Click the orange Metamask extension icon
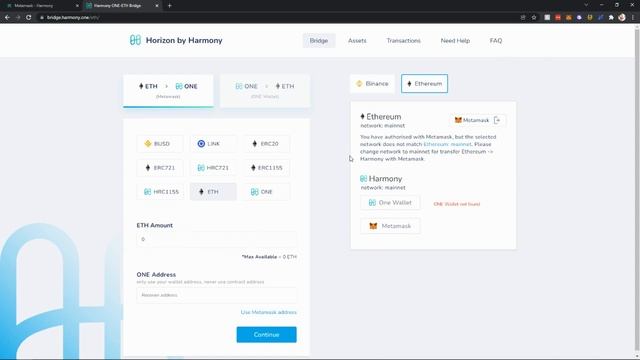 569,18
